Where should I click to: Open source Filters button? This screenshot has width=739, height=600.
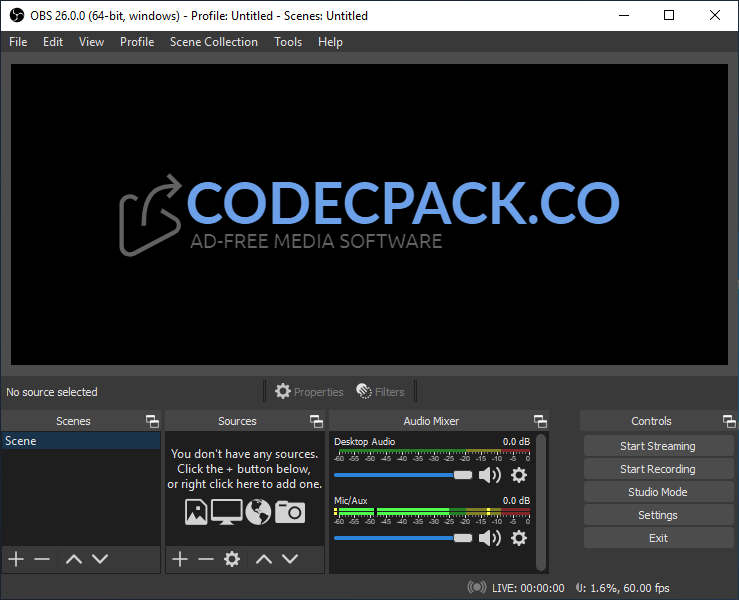[x=381, y=392]
